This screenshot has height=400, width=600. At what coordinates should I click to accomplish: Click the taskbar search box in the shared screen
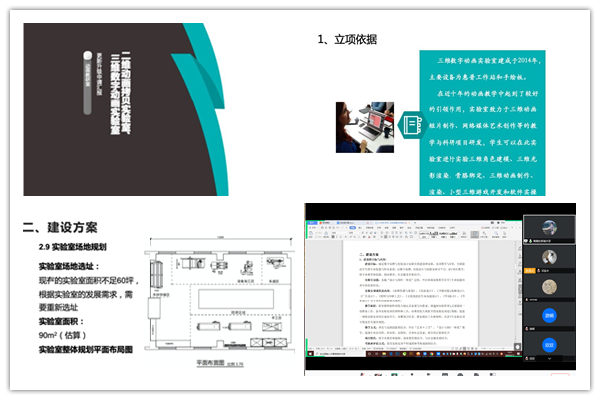(341, 354)
